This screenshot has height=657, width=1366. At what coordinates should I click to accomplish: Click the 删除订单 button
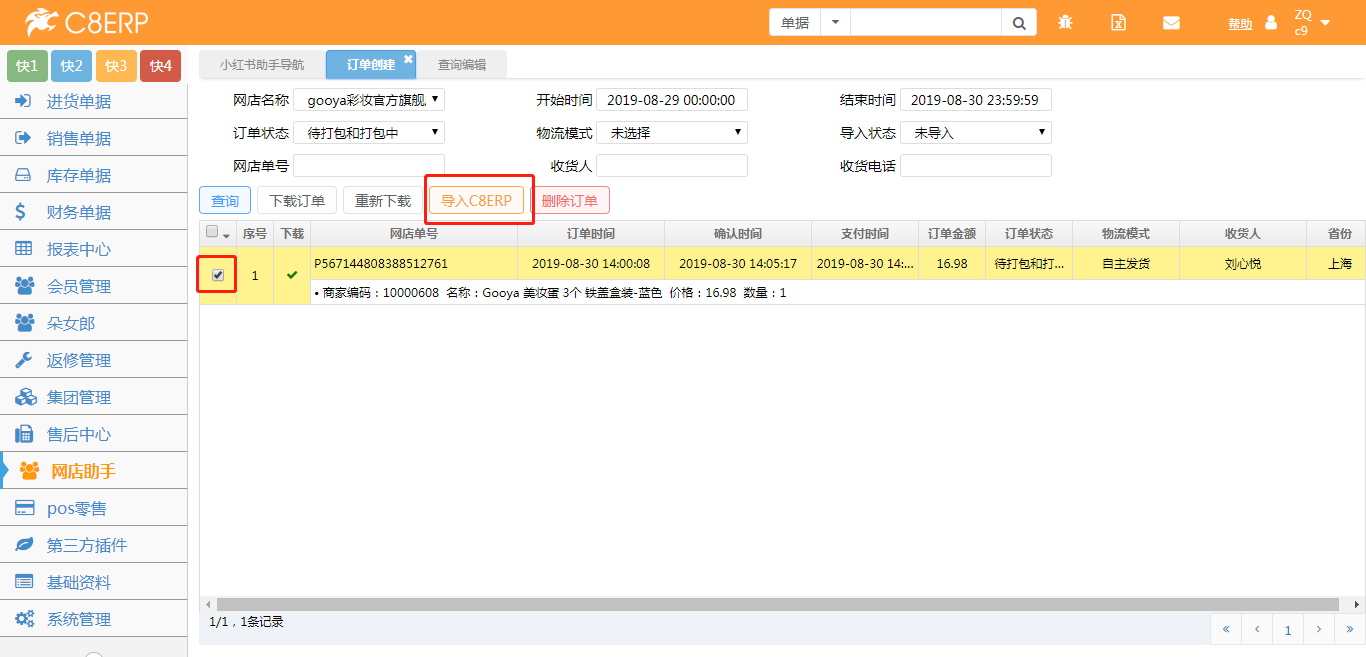click(570, 201)
